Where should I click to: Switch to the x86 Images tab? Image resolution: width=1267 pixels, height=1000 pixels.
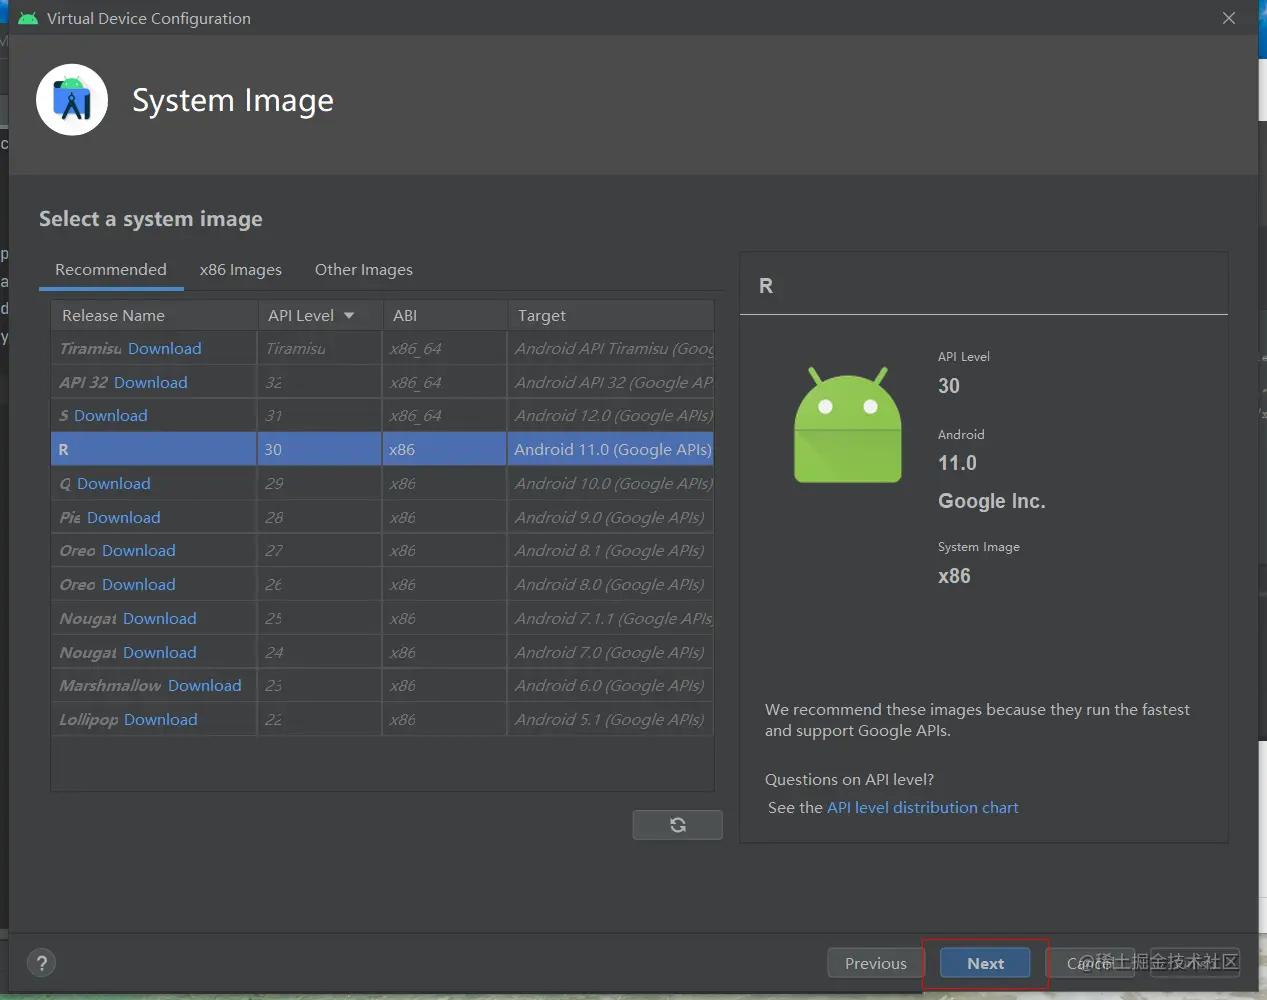(x=241, y=270)
